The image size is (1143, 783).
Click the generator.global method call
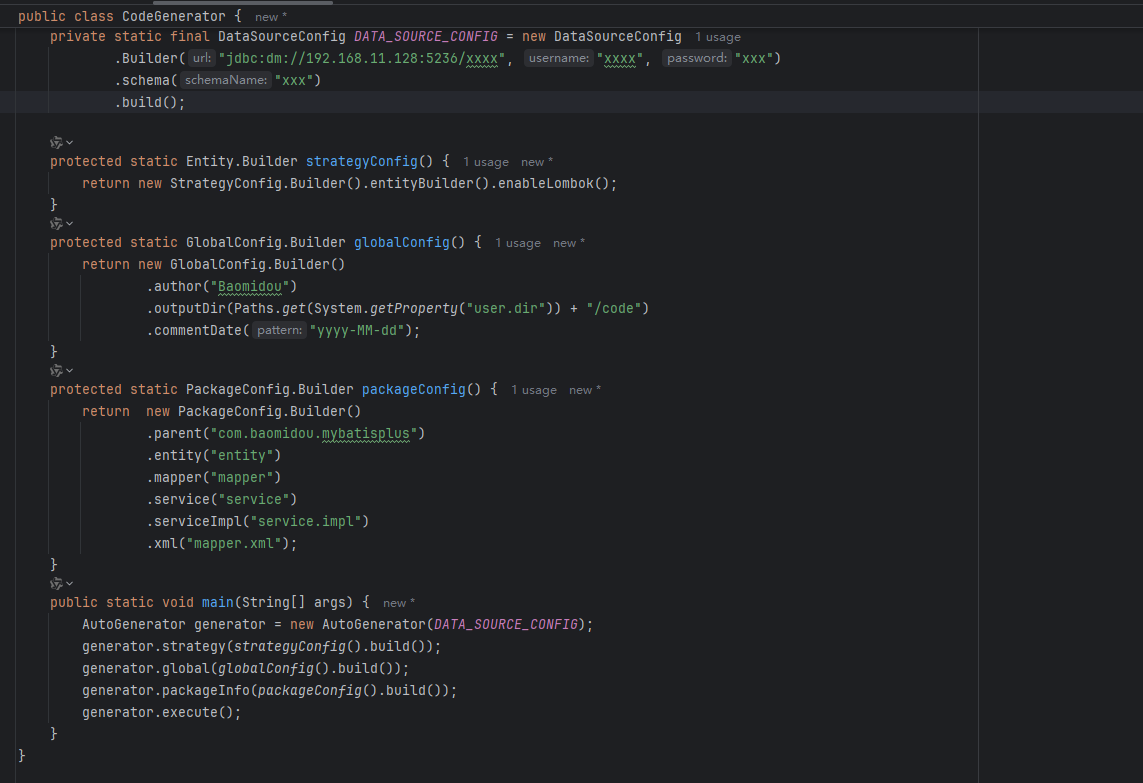pyautogui.click(x=146, y=668)
